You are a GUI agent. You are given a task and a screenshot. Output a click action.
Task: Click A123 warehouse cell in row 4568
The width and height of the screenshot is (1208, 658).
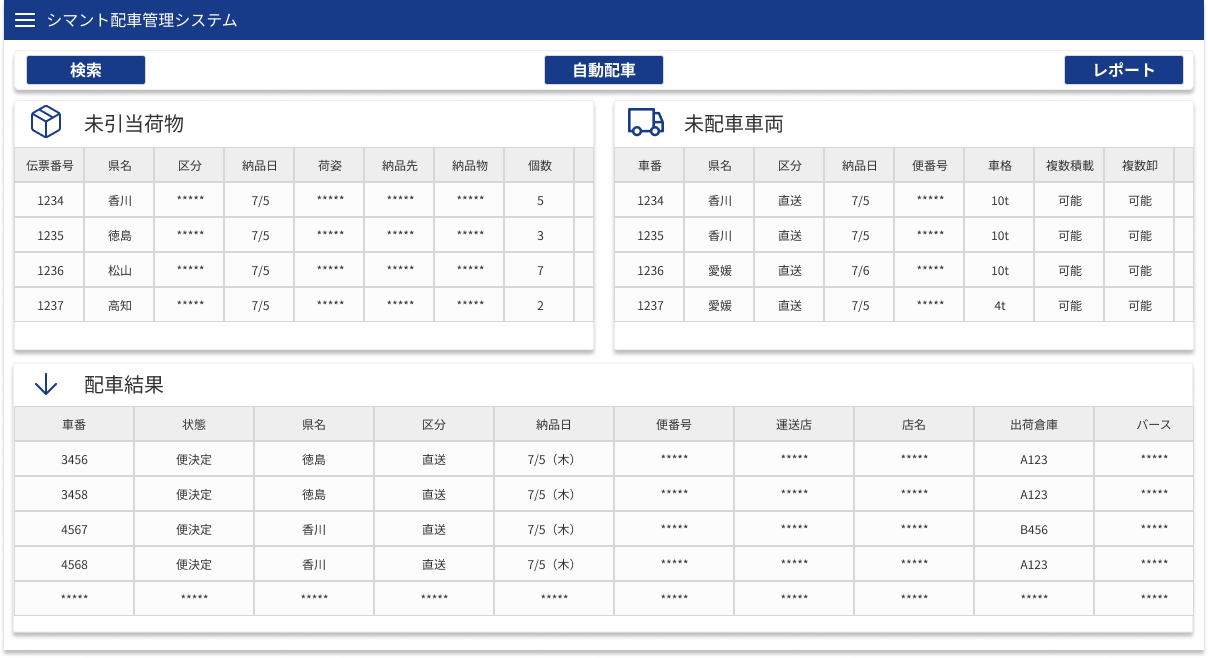point(1034,564)
